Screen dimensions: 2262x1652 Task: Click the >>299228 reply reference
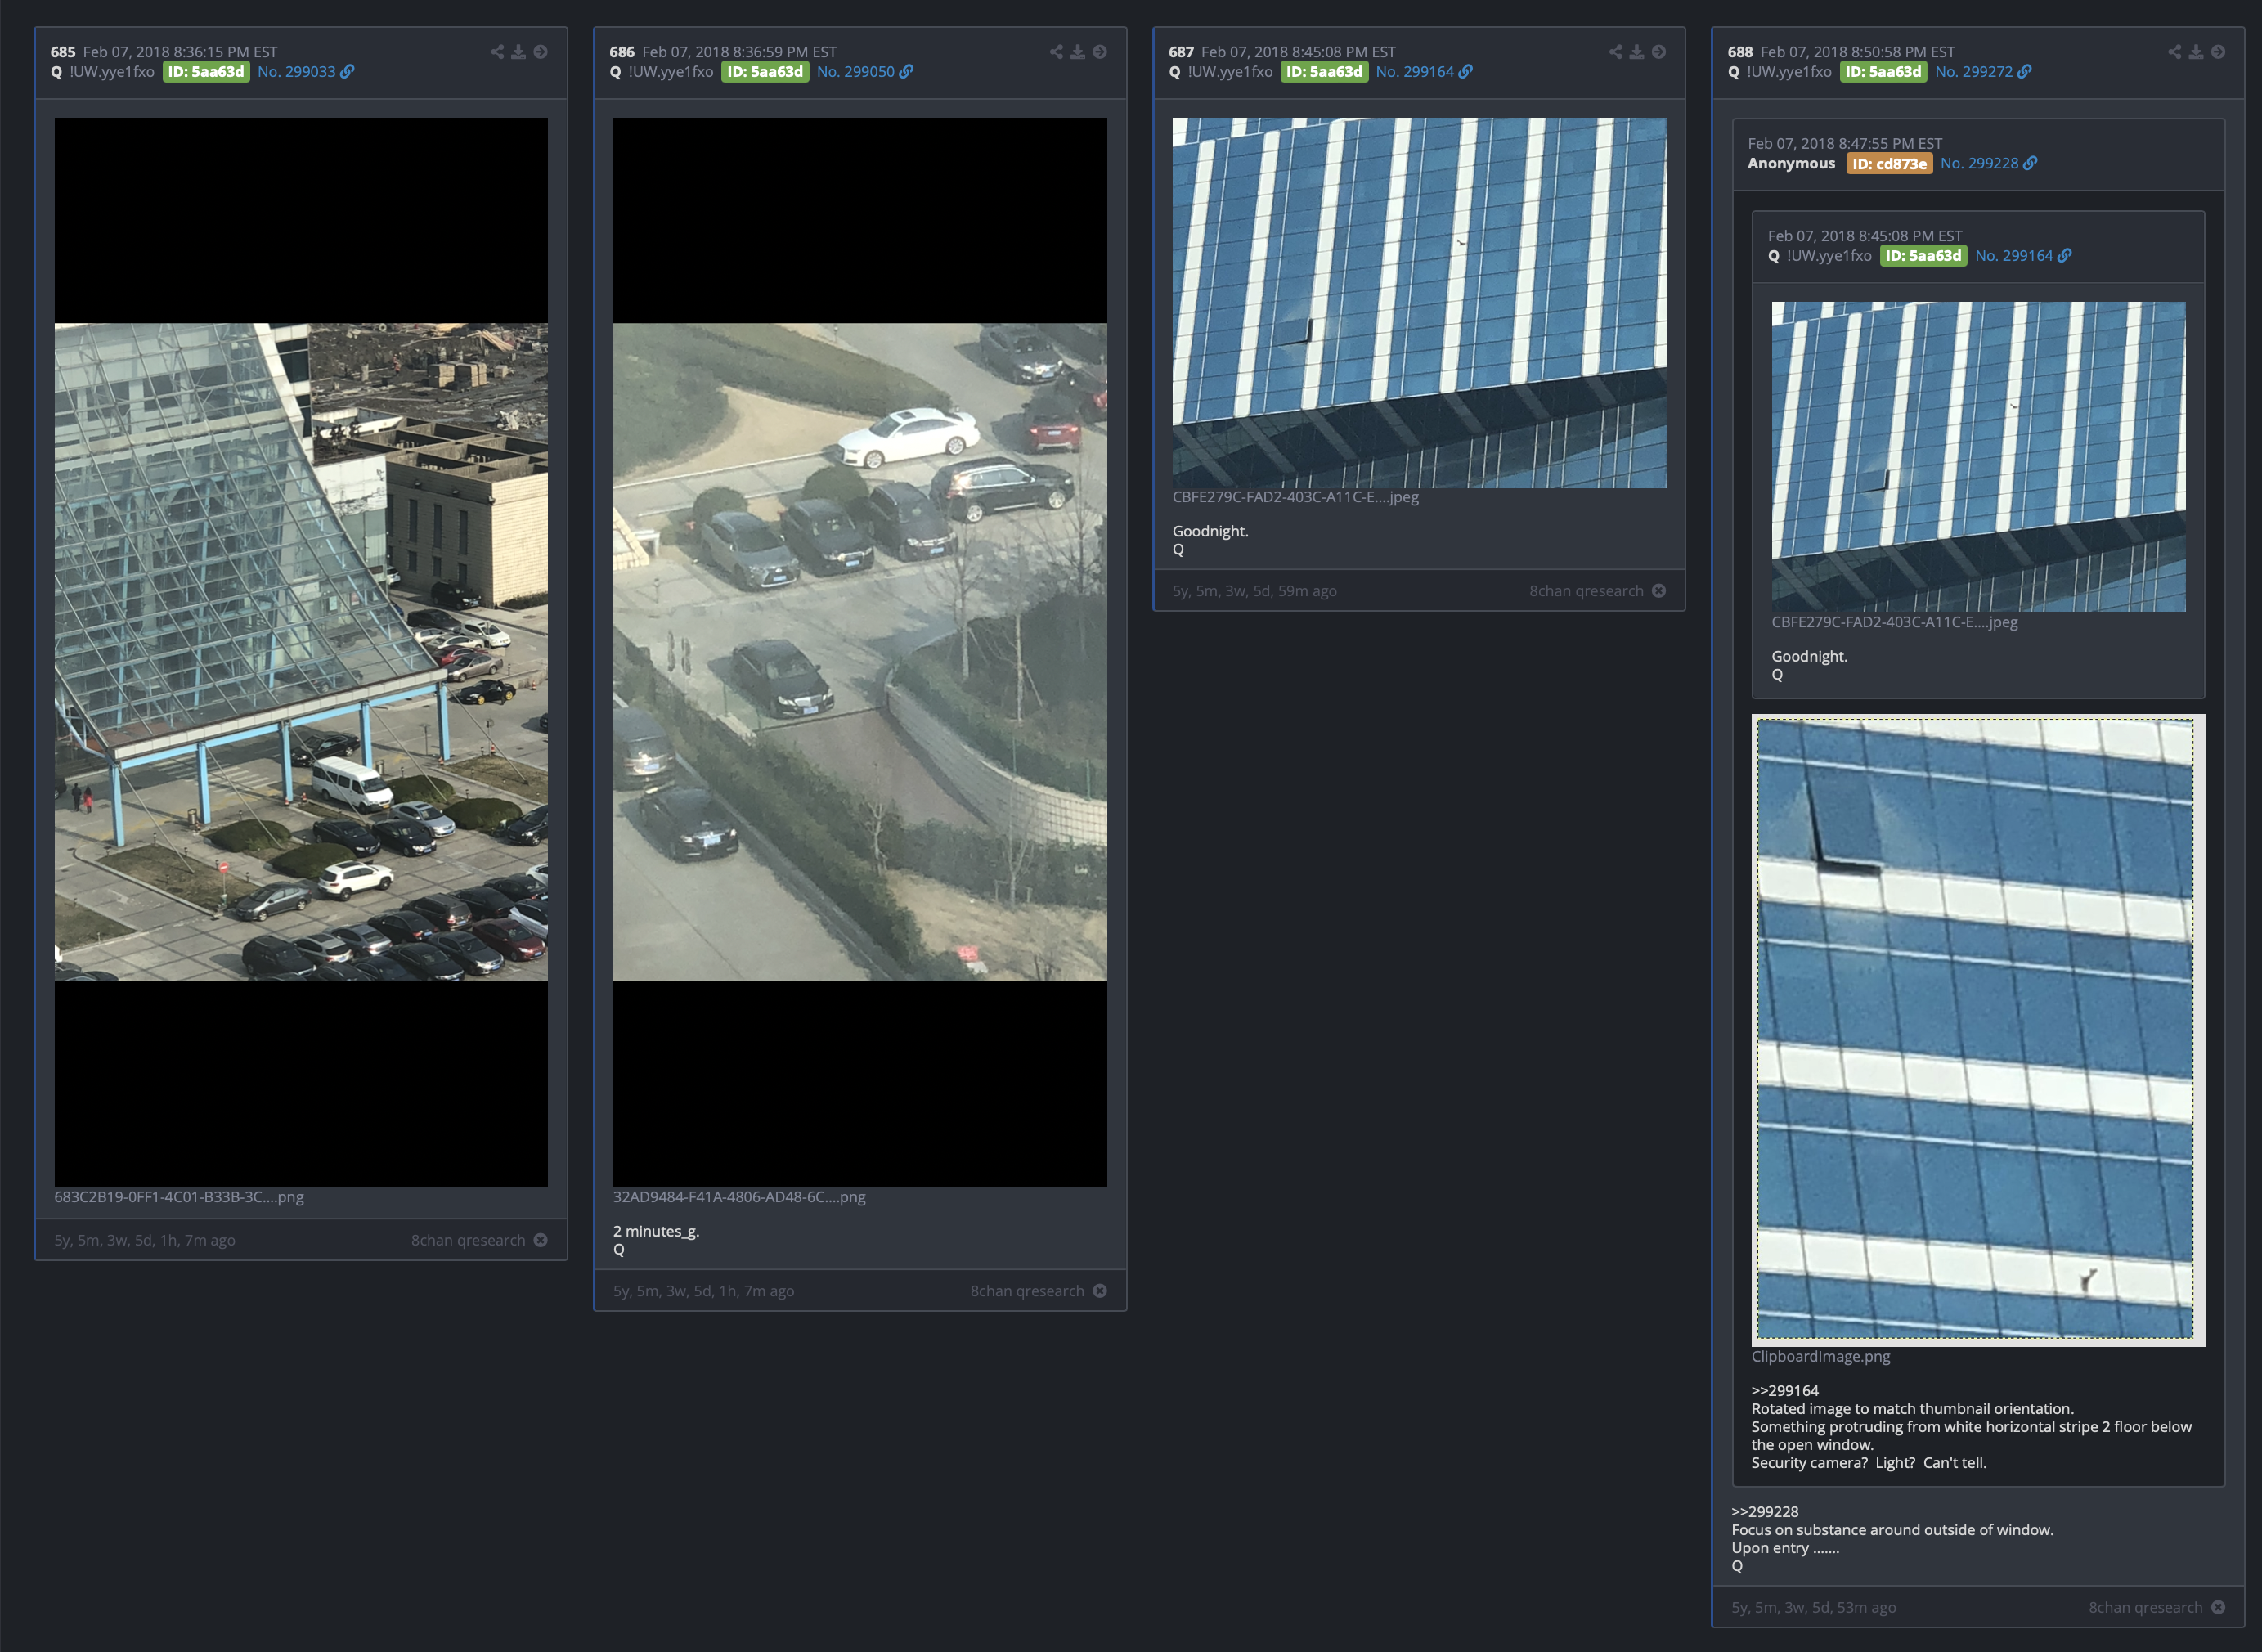point(1764,1512)
